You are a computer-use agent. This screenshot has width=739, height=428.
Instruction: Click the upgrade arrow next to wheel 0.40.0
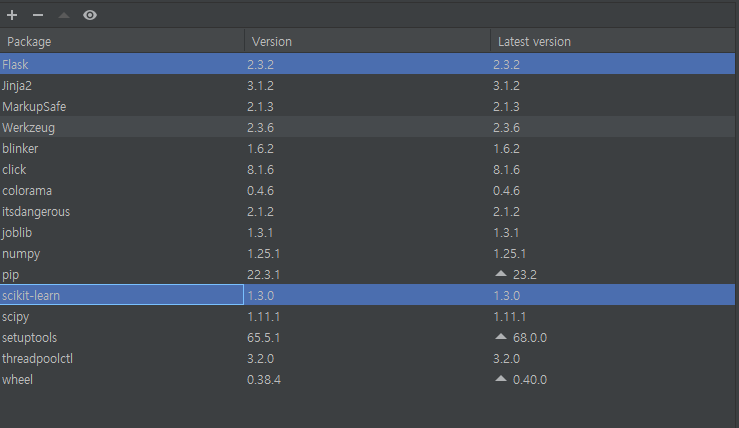coord(501,379)
